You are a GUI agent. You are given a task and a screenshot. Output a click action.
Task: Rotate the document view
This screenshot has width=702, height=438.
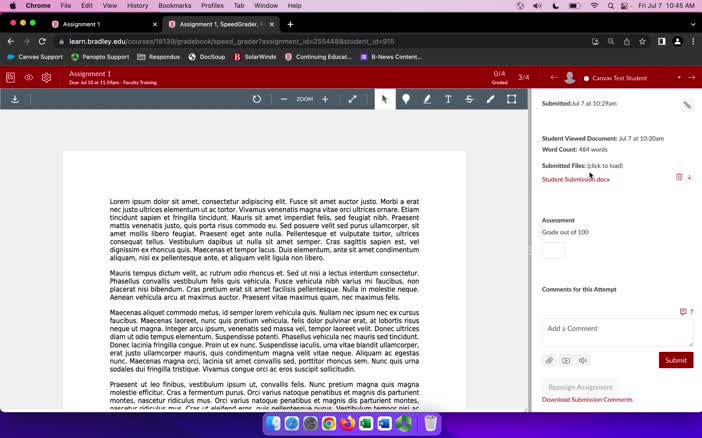click(257, 99)
